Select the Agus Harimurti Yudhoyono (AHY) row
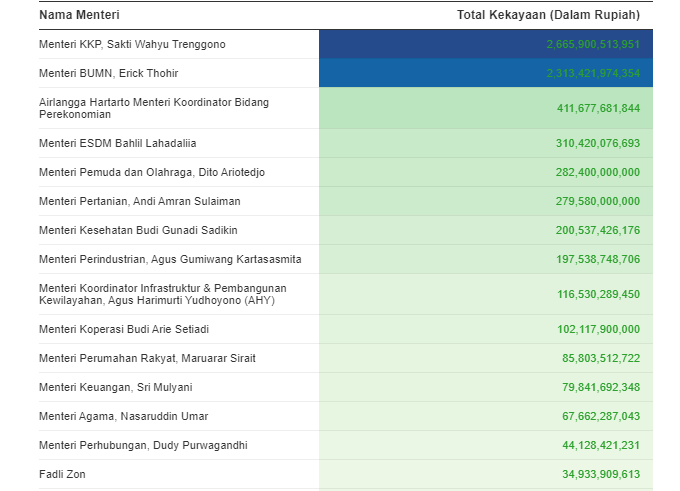 click(162, 294)
